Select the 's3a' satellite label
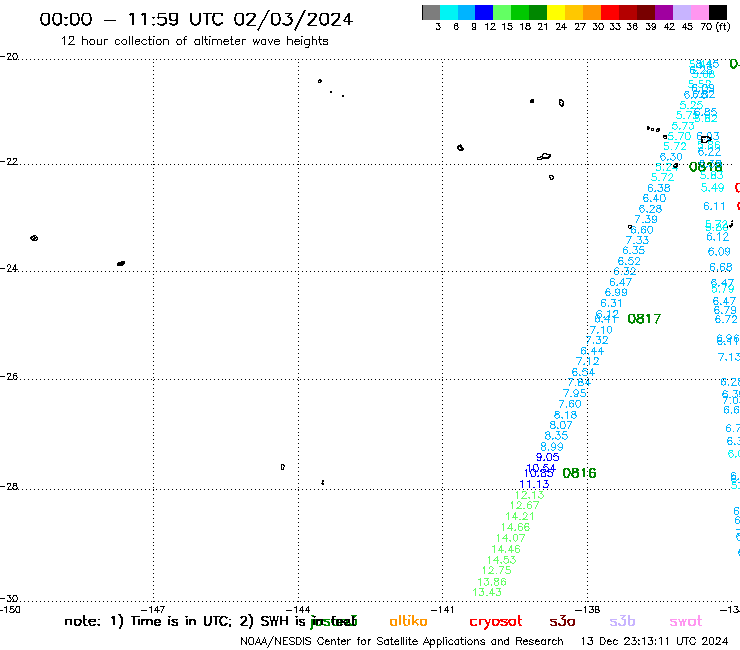This screenshot has height=650, width=740. [562, 622]
